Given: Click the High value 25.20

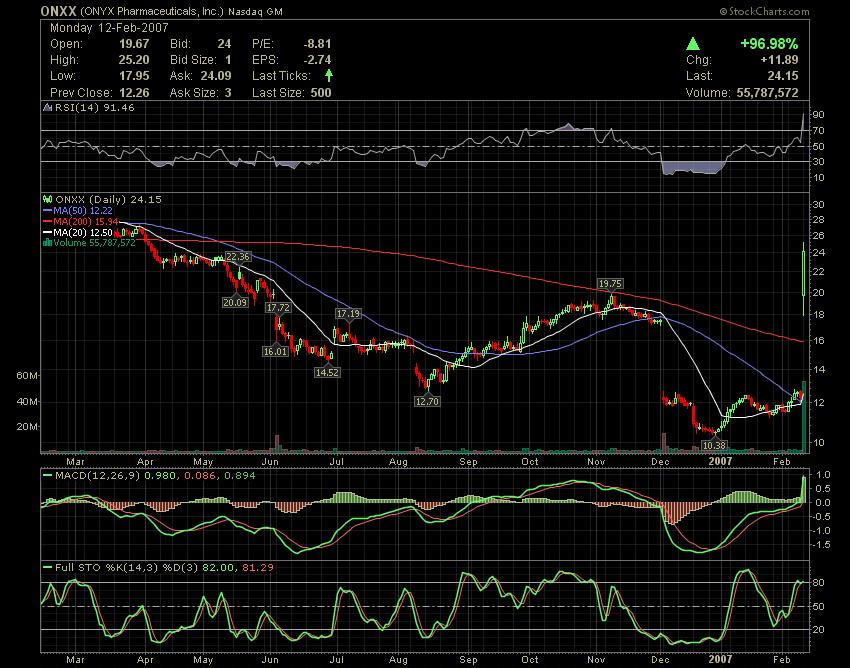Looking at the screenshot, I should tap(134, 60).
